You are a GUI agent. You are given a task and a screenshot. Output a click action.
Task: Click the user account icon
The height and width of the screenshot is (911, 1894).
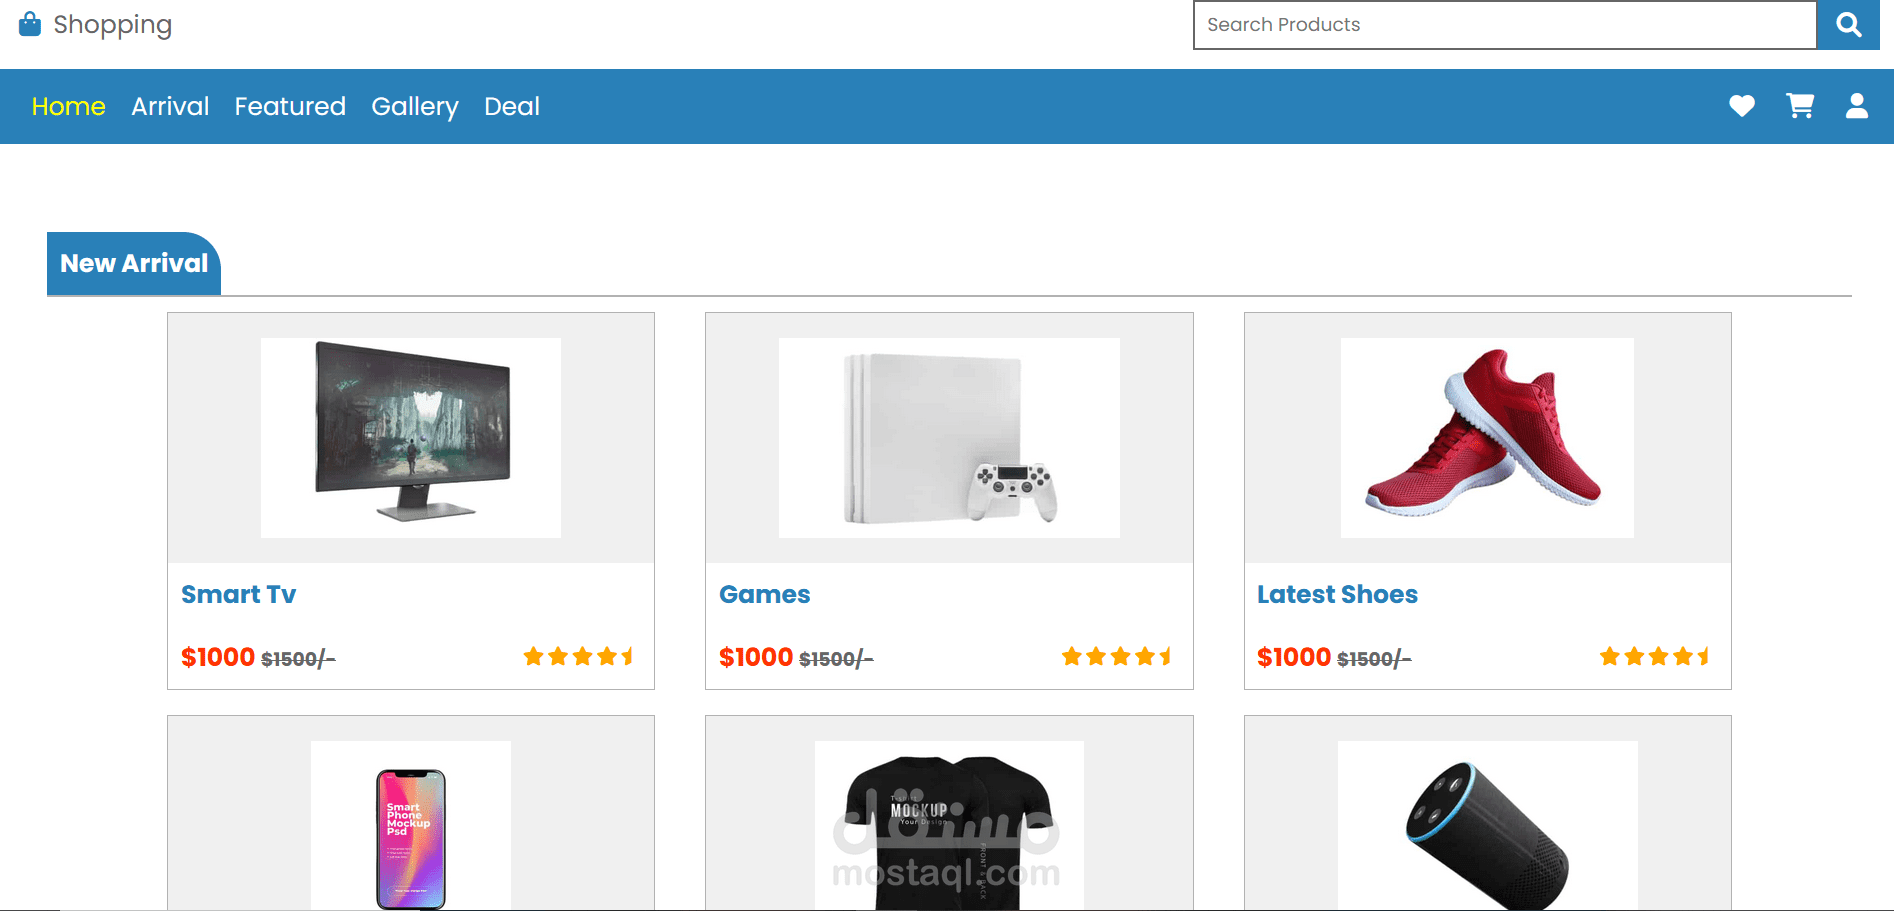click(x=1856, y=106)
